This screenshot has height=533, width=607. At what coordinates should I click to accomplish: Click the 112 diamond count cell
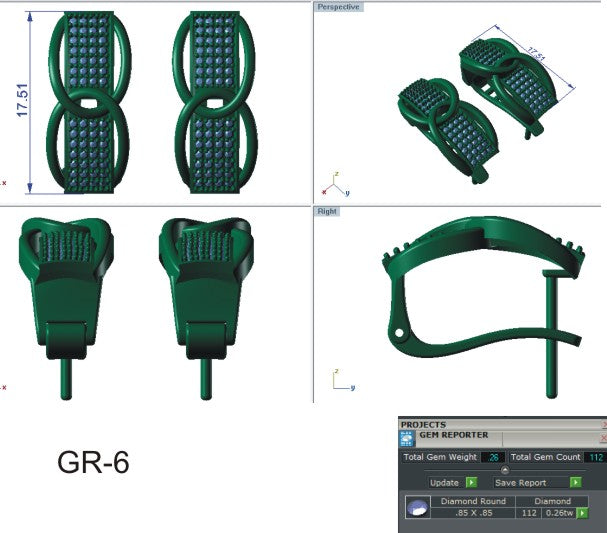tap(530, 513)
